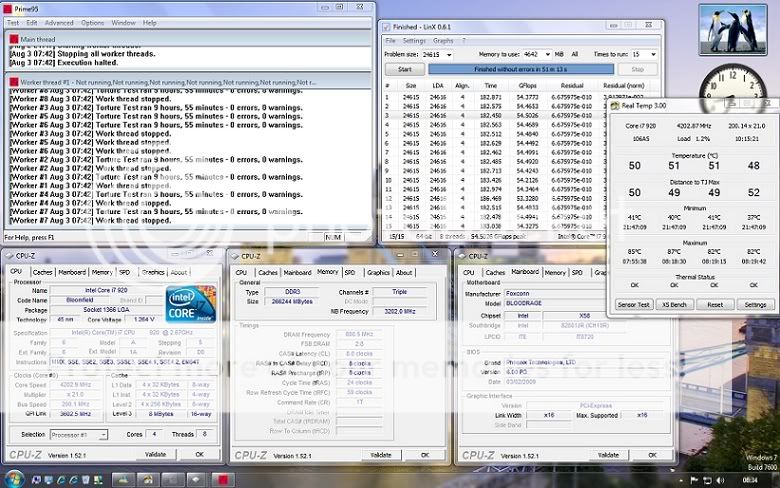Screen dimensions: 780x488
Task: Open the Graphs menu in LinX
Action: (443, 41)
